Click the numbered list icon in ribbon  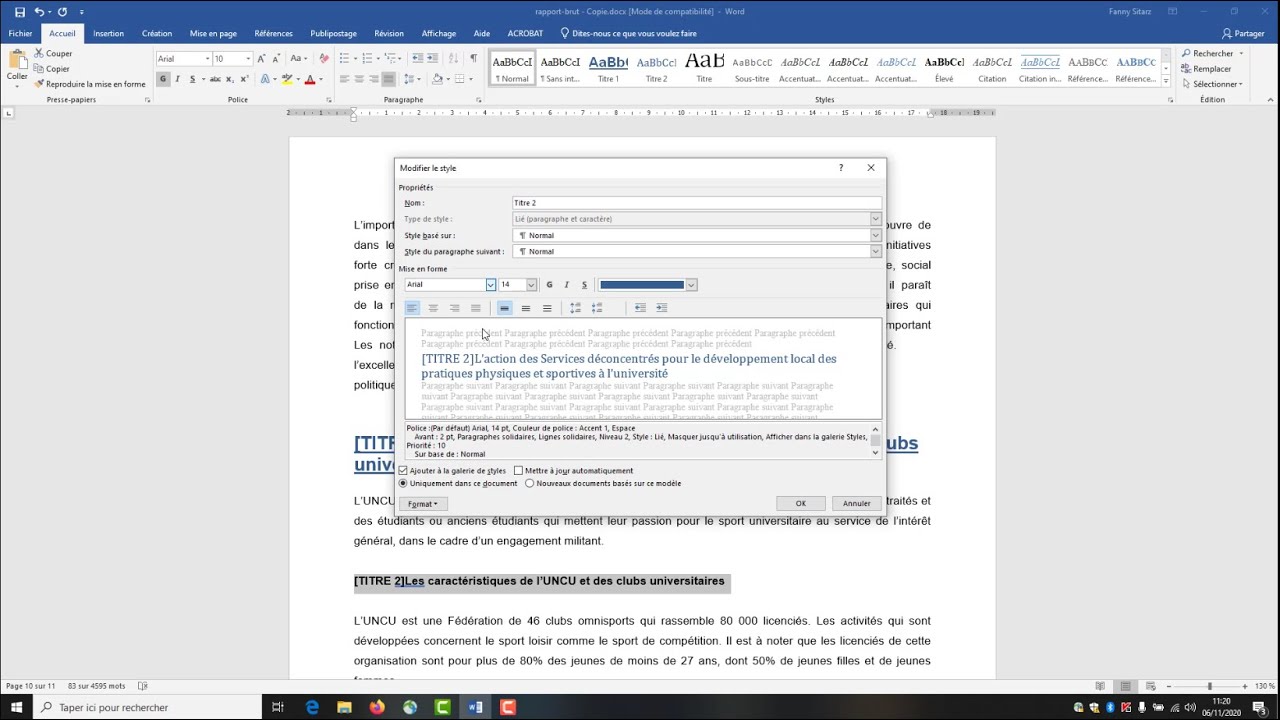coord(367,59)
